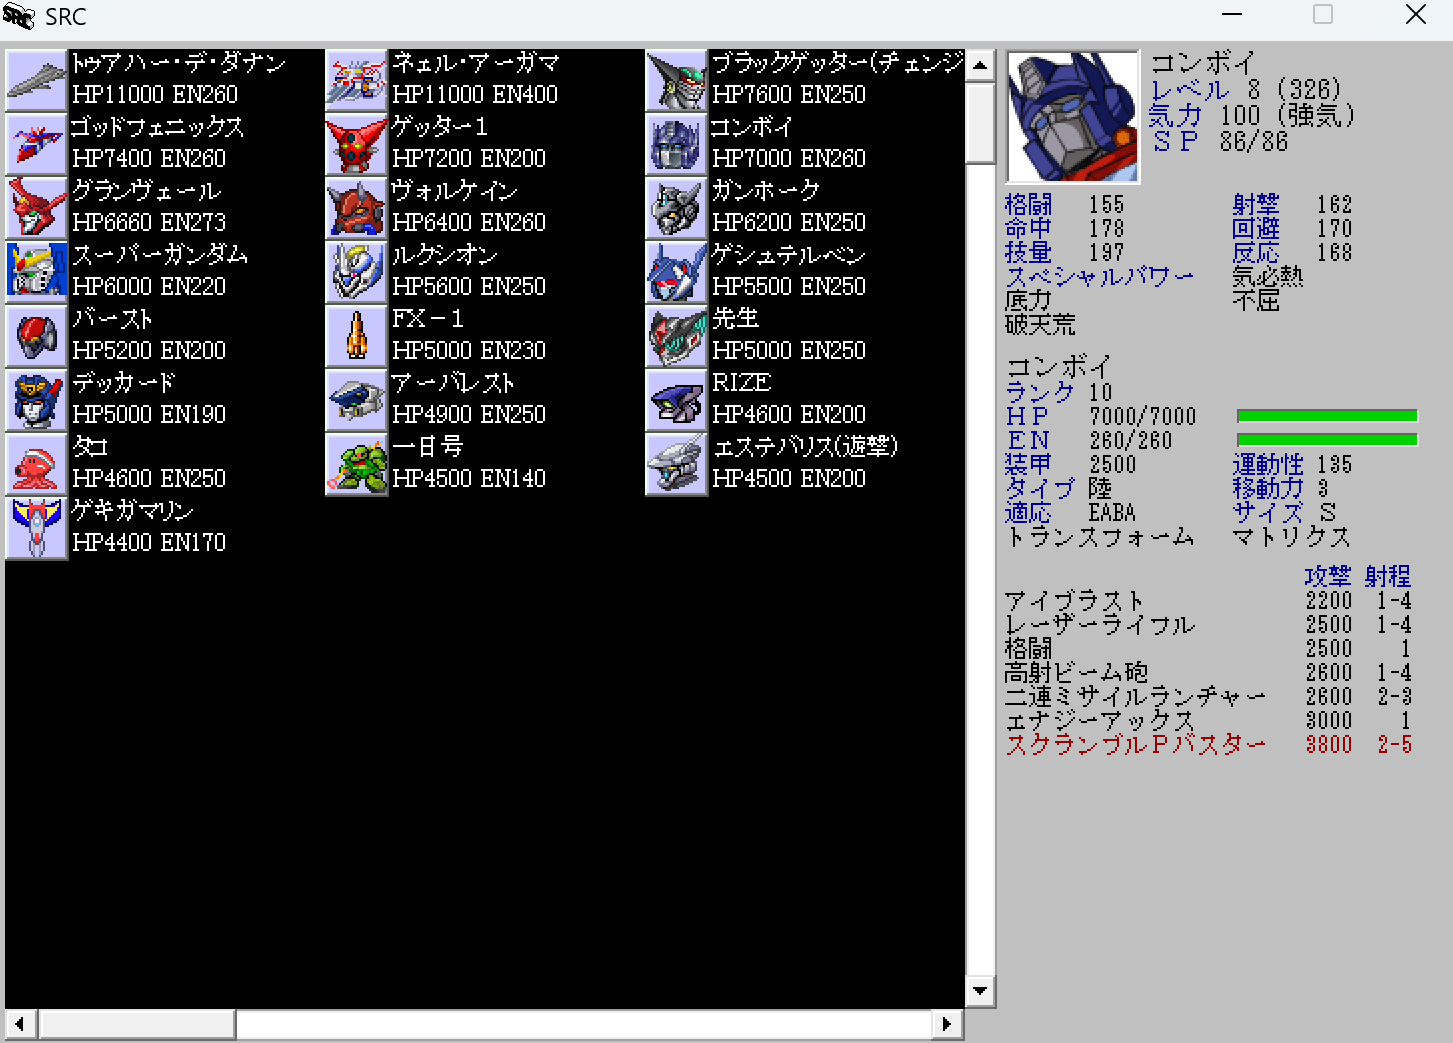This screenshot has height=1043, width=1453.
Task: Click the 装甲 armor label
Action: coord(1028,464)
